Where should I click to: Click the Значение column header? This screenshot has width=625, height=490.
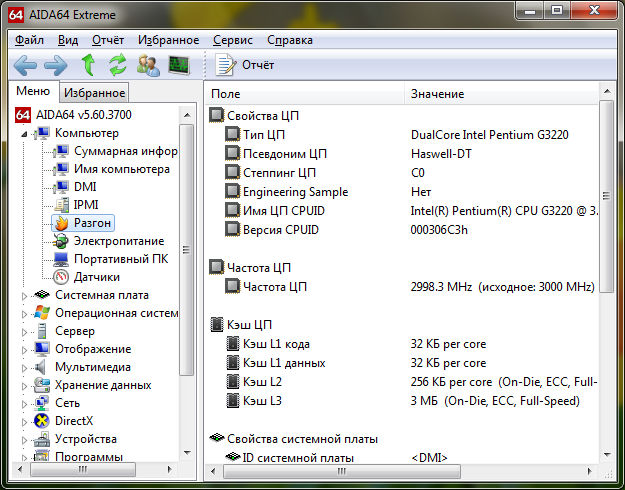[501, 94]
